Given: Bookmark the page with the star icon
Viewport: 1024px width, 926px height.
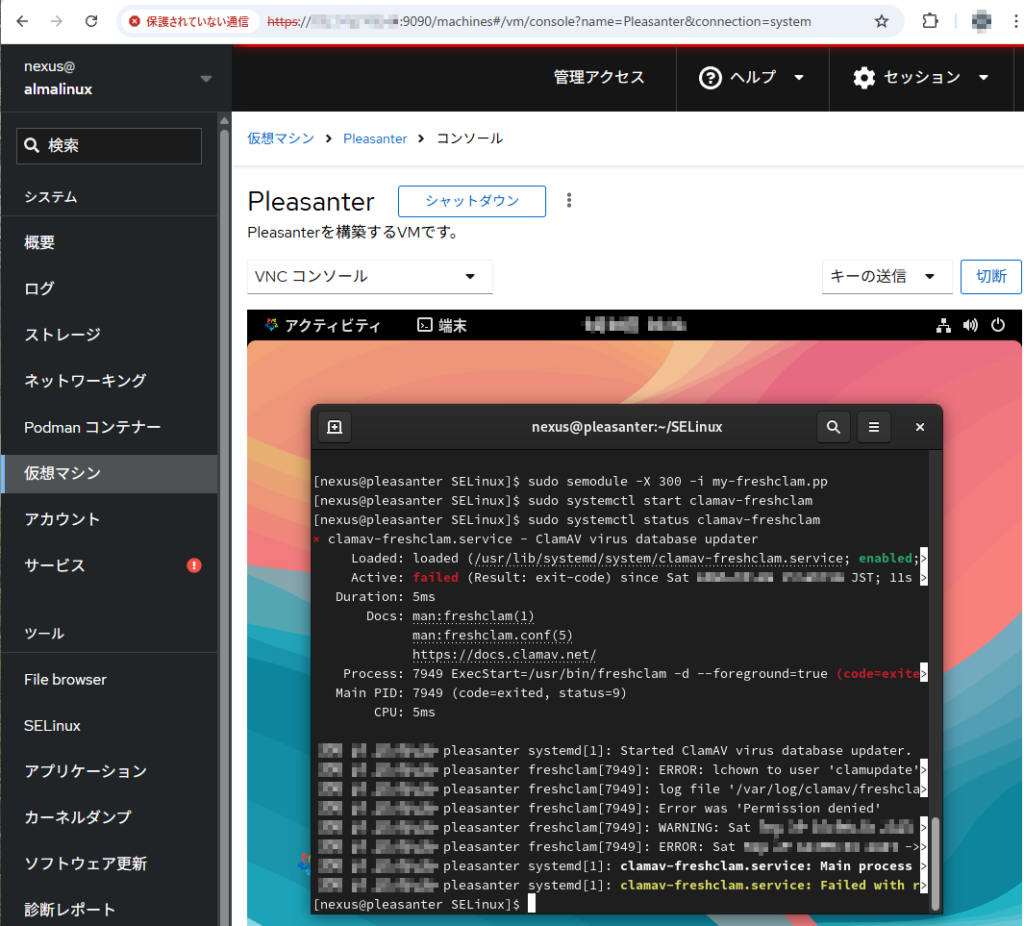Looking at the screenshot, I should click(x=881, y=21).
